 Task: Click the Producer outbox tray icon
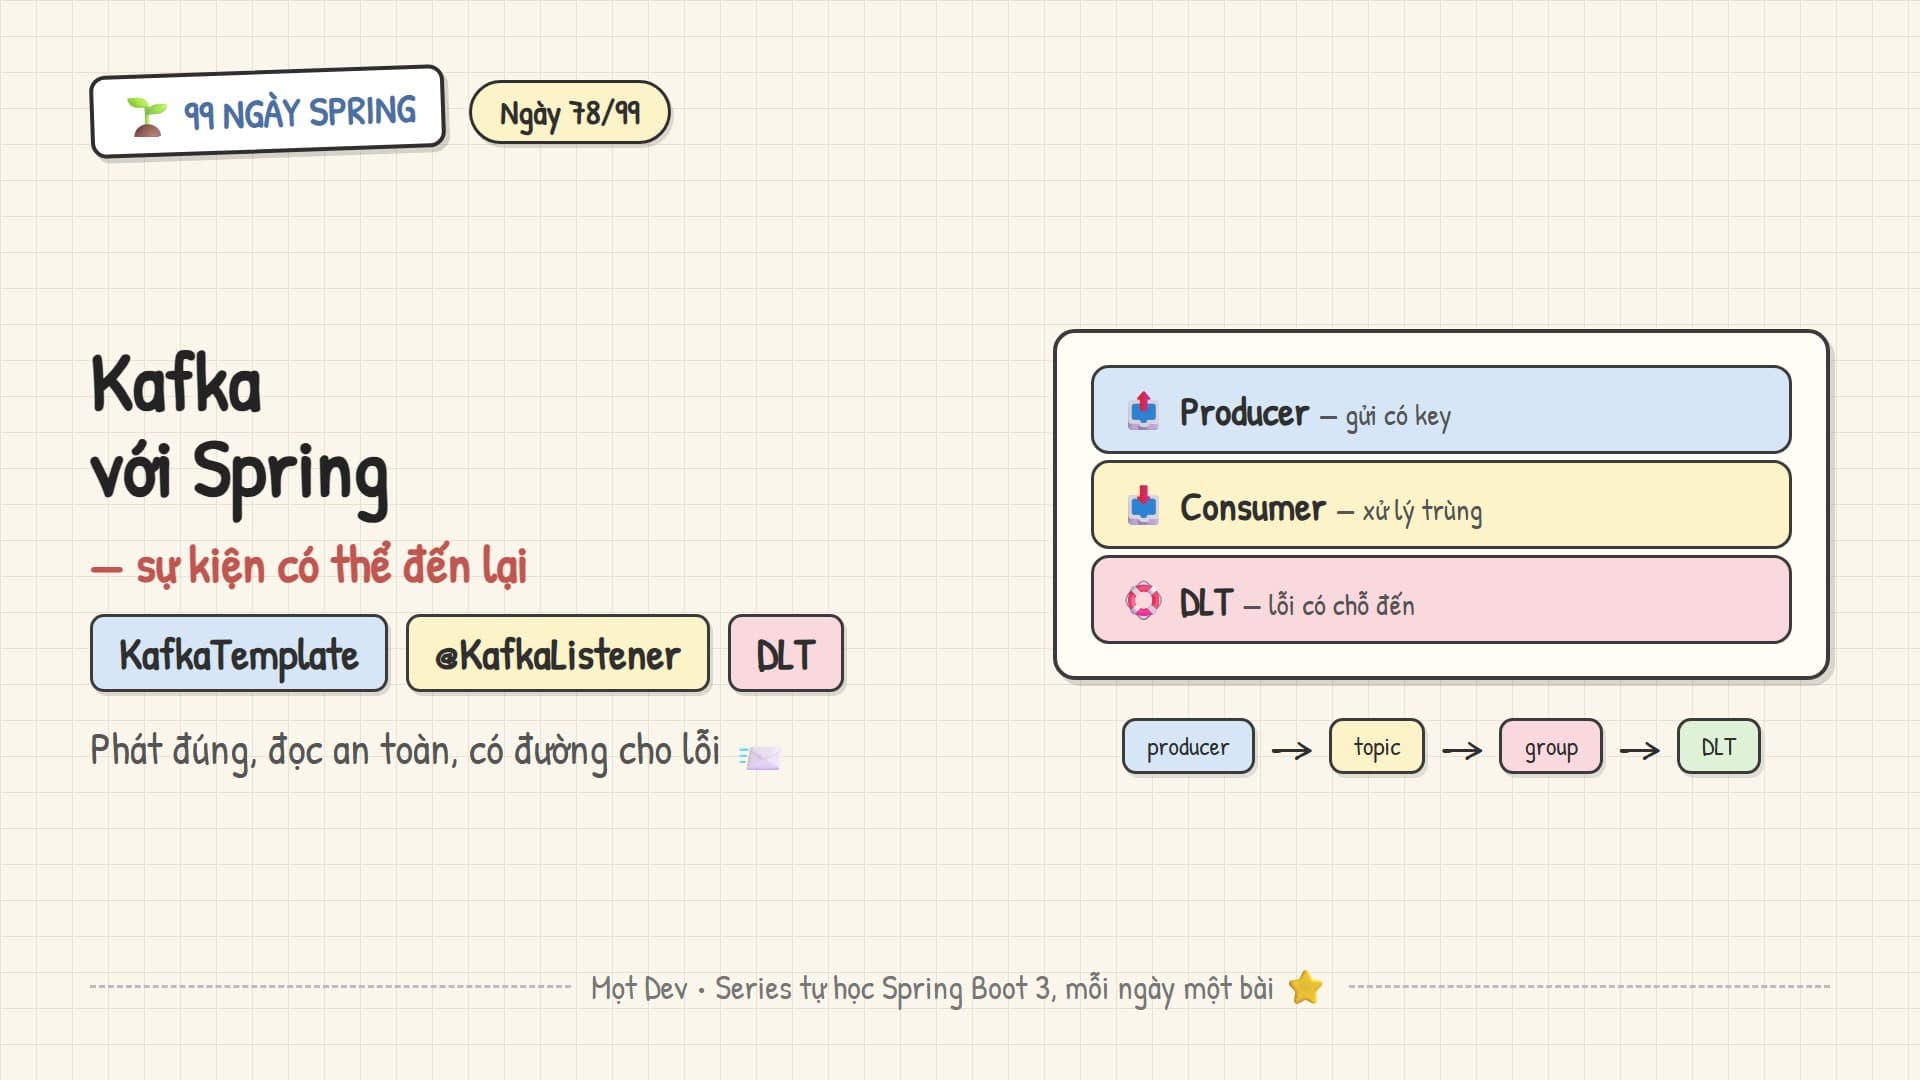[x=1143, y=411]
